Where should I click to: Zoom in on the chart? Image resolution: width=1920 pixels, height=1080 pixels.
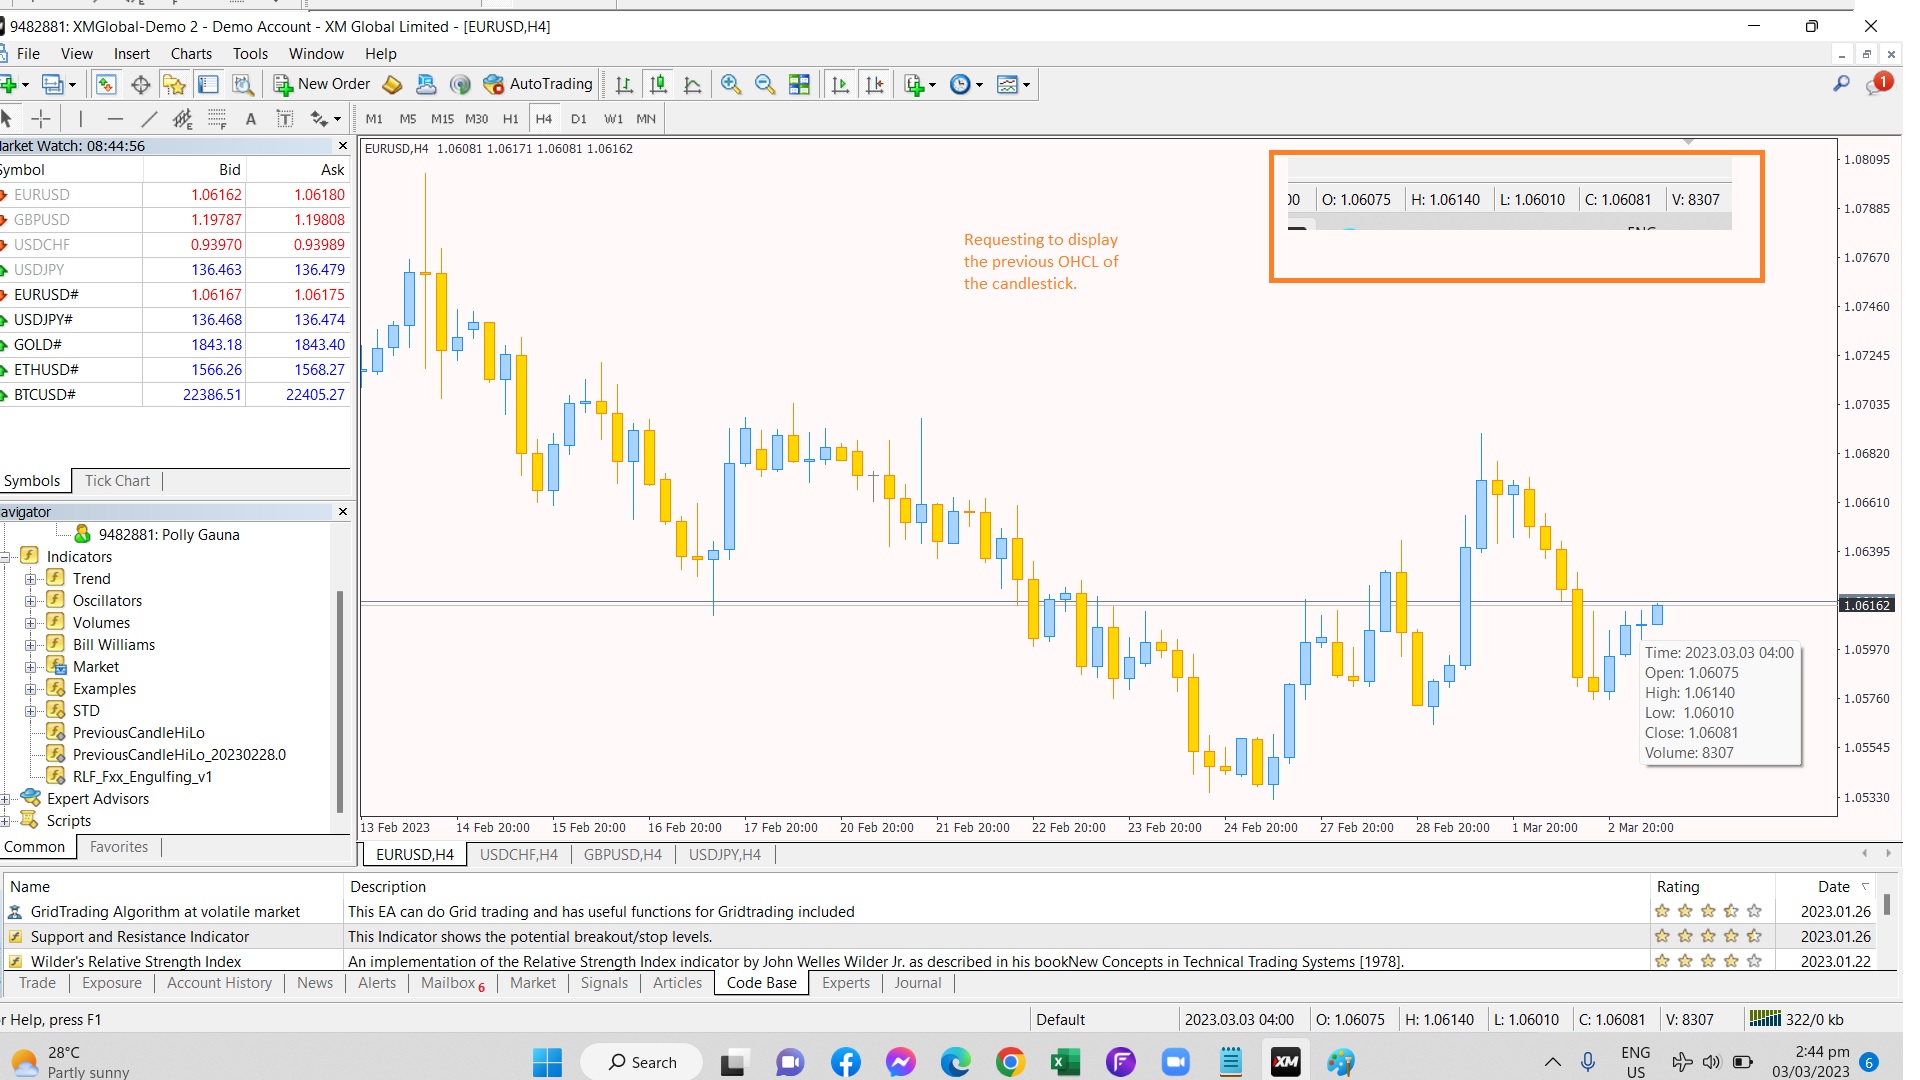731,84
